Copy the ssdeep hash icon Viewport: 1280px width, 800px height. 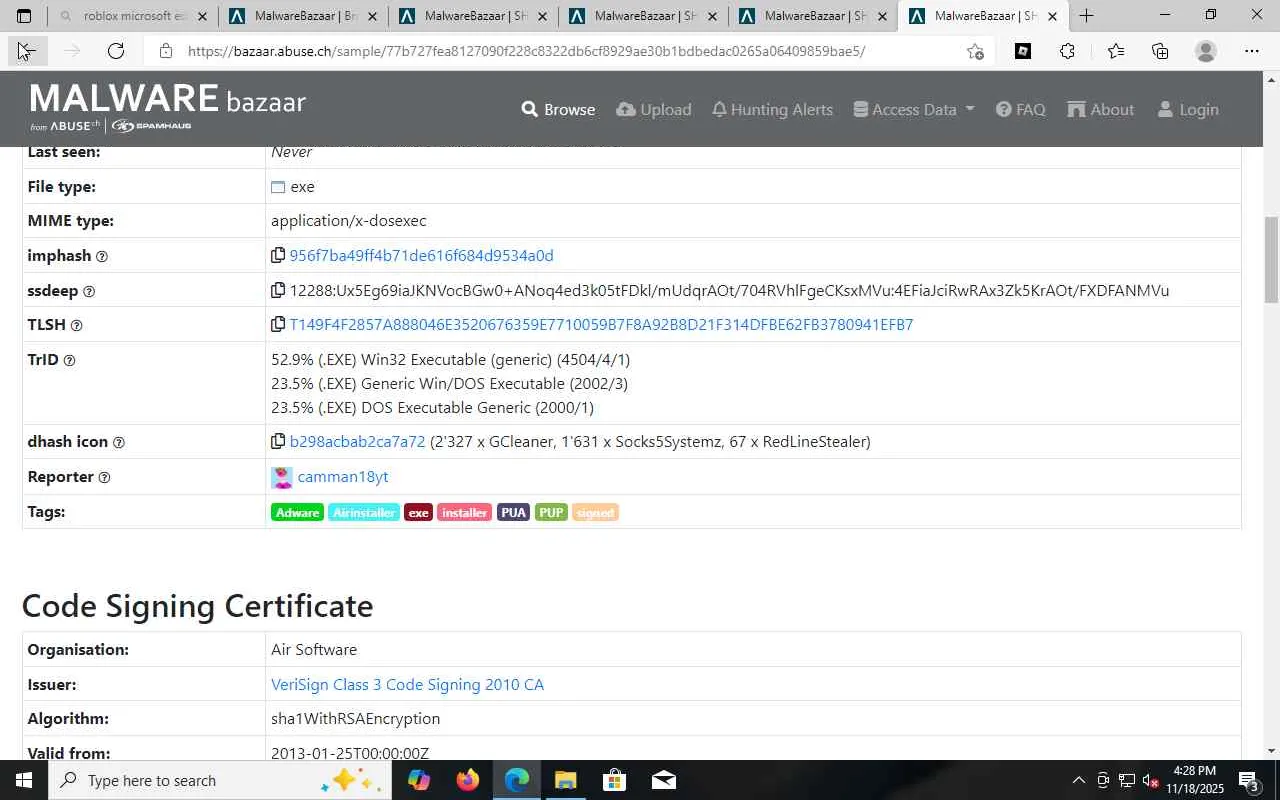point(278,290)
